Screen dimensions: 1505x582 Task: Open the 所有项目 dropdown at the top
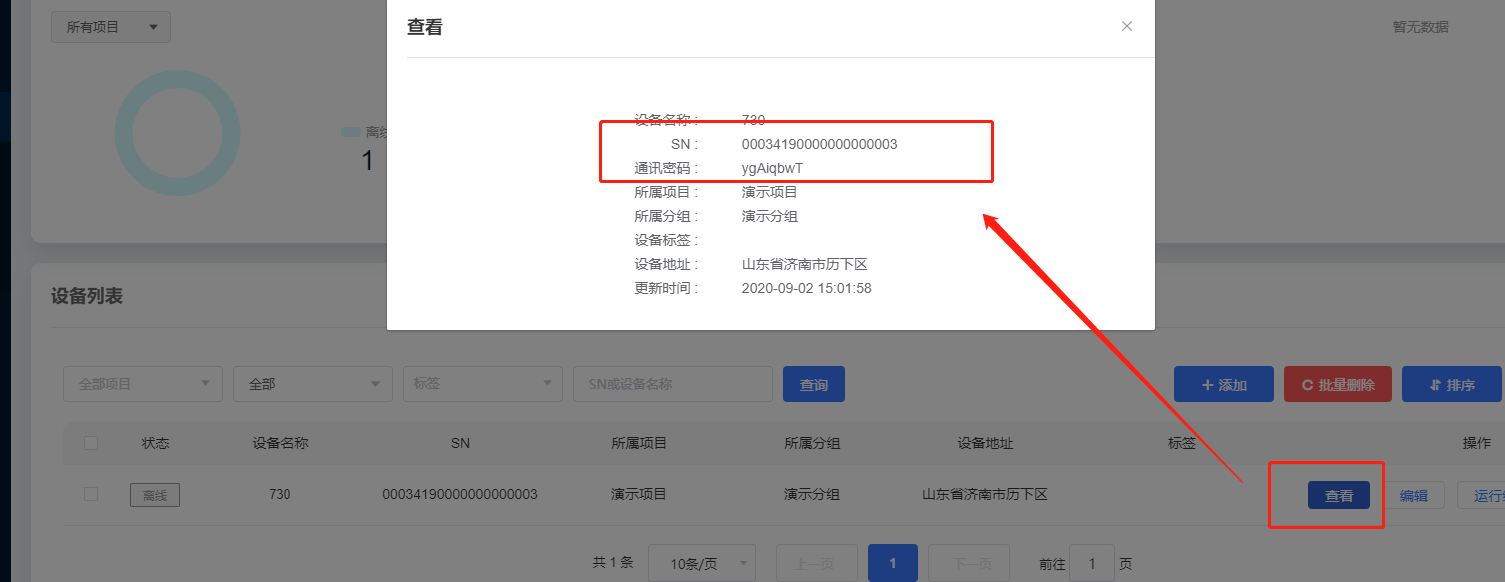point(111,27)
